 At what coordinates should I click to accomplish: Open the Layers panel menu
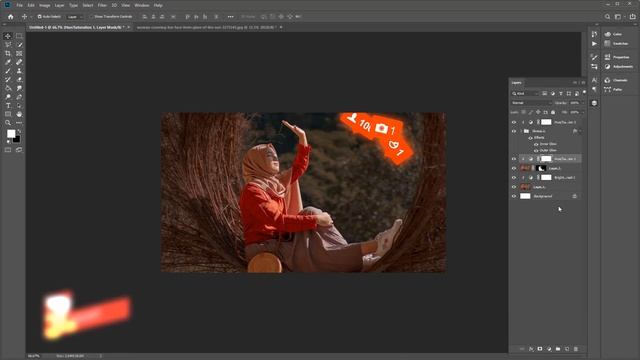(583, 82)
